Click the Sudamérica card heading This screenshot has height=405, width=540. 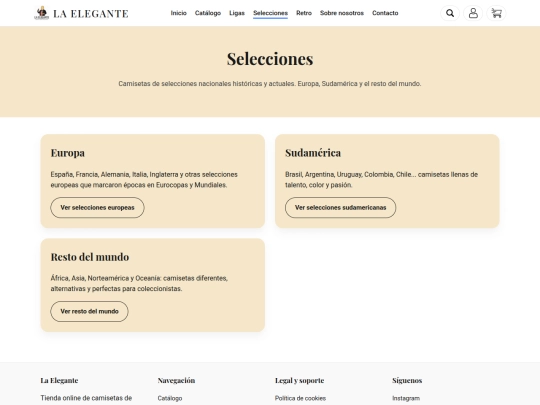(x=313, y=153)
